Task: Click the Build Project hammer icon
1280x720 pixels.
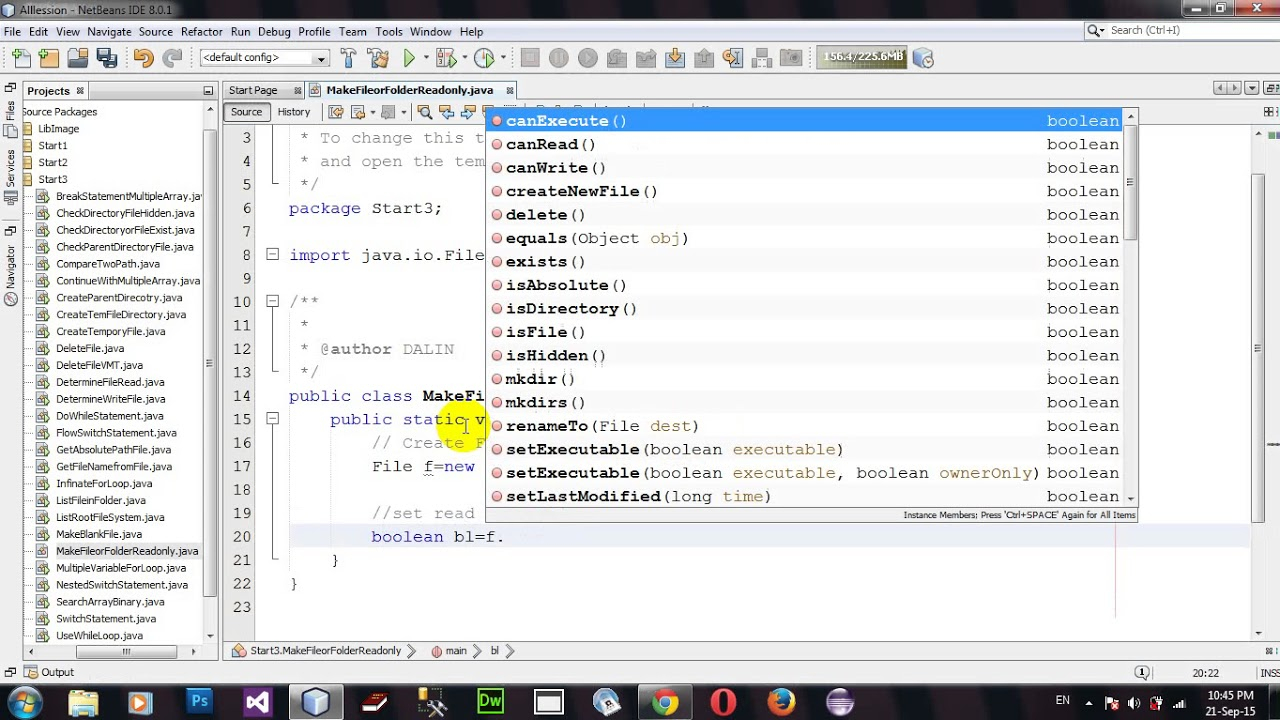Action: [350, 58]
